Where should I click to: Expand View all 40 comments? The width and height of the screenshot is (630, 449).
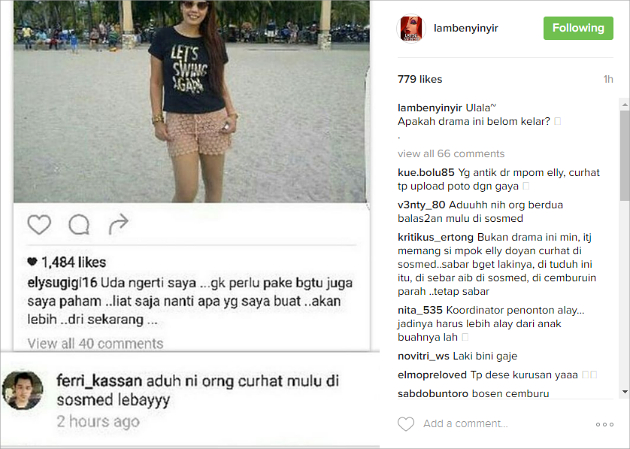click(x=95, y=343)
